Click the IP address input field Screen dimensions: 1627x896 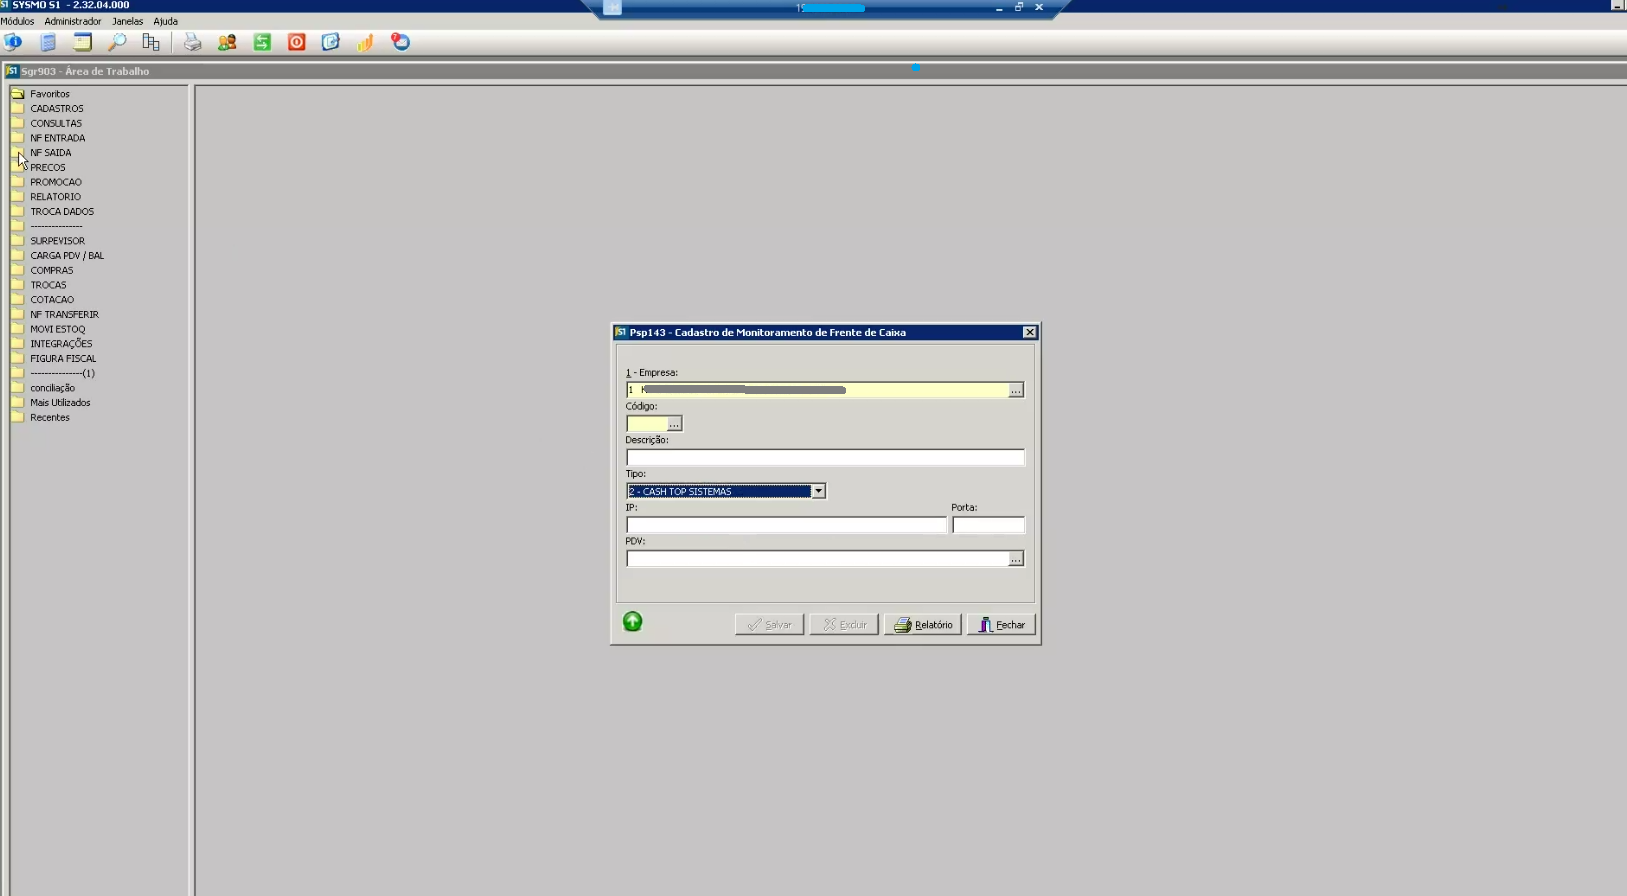point(785,525)
